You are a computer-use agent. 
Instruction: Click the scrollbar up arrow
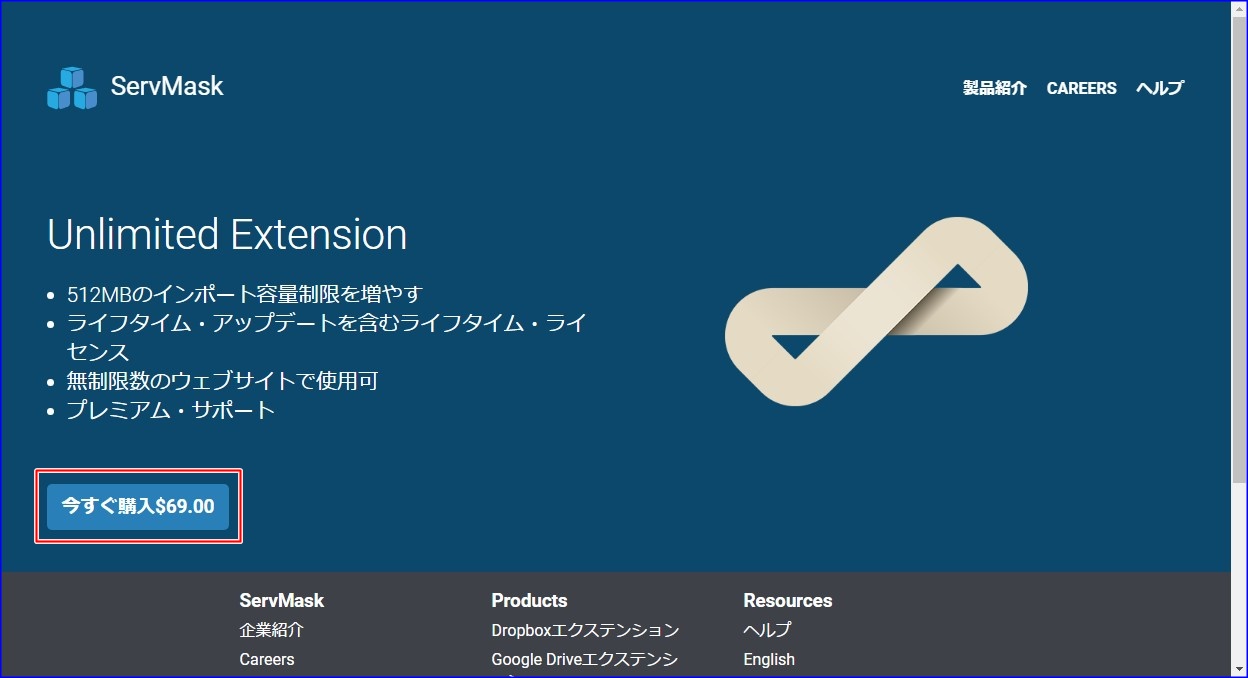1239,10
